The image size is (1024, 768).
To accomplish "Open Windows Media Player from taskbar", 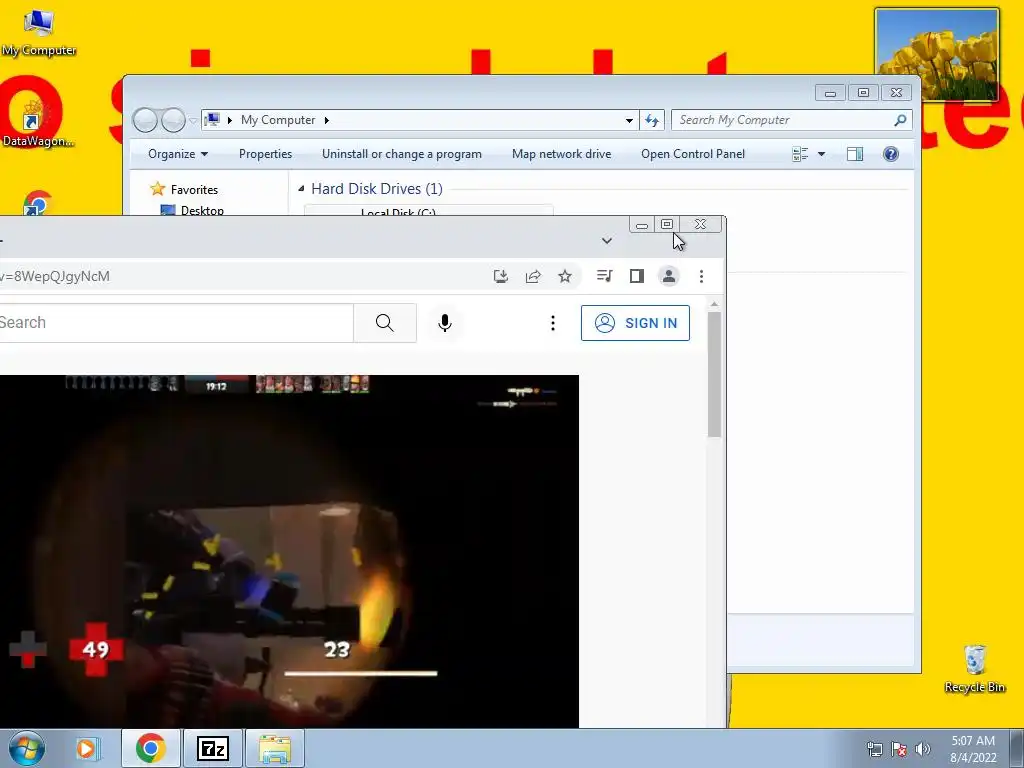I will click(x=87, y=748).
